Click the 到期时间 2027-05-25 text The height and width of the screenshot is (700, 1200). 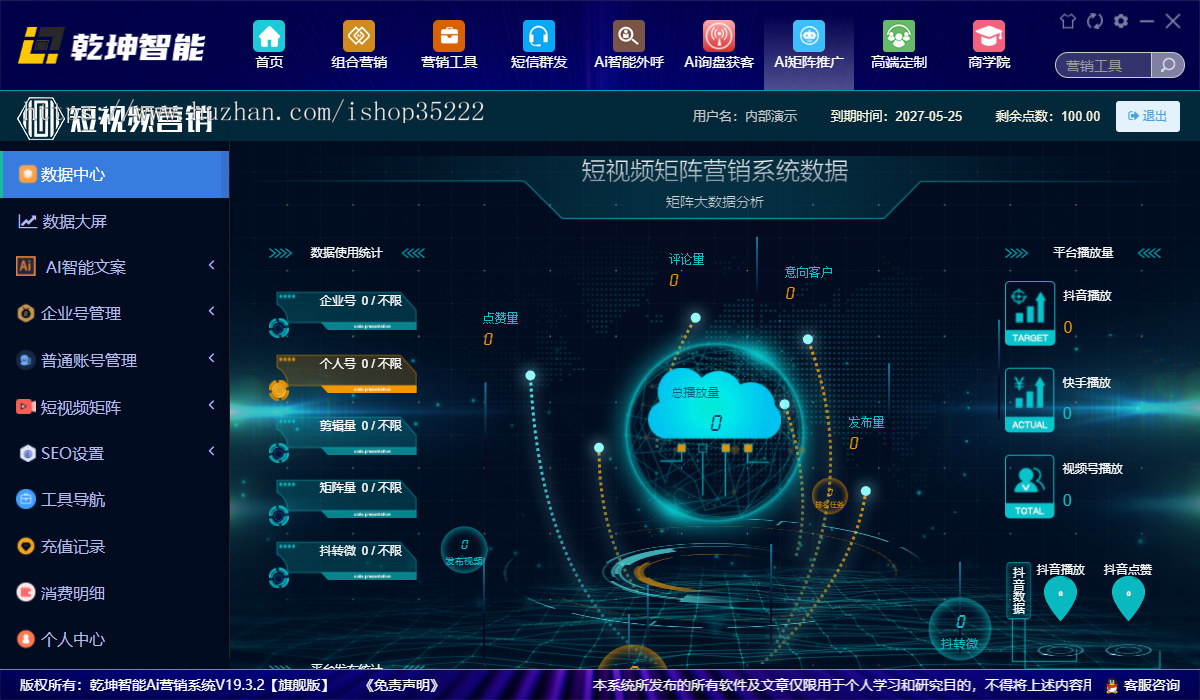tap(896, 116)
